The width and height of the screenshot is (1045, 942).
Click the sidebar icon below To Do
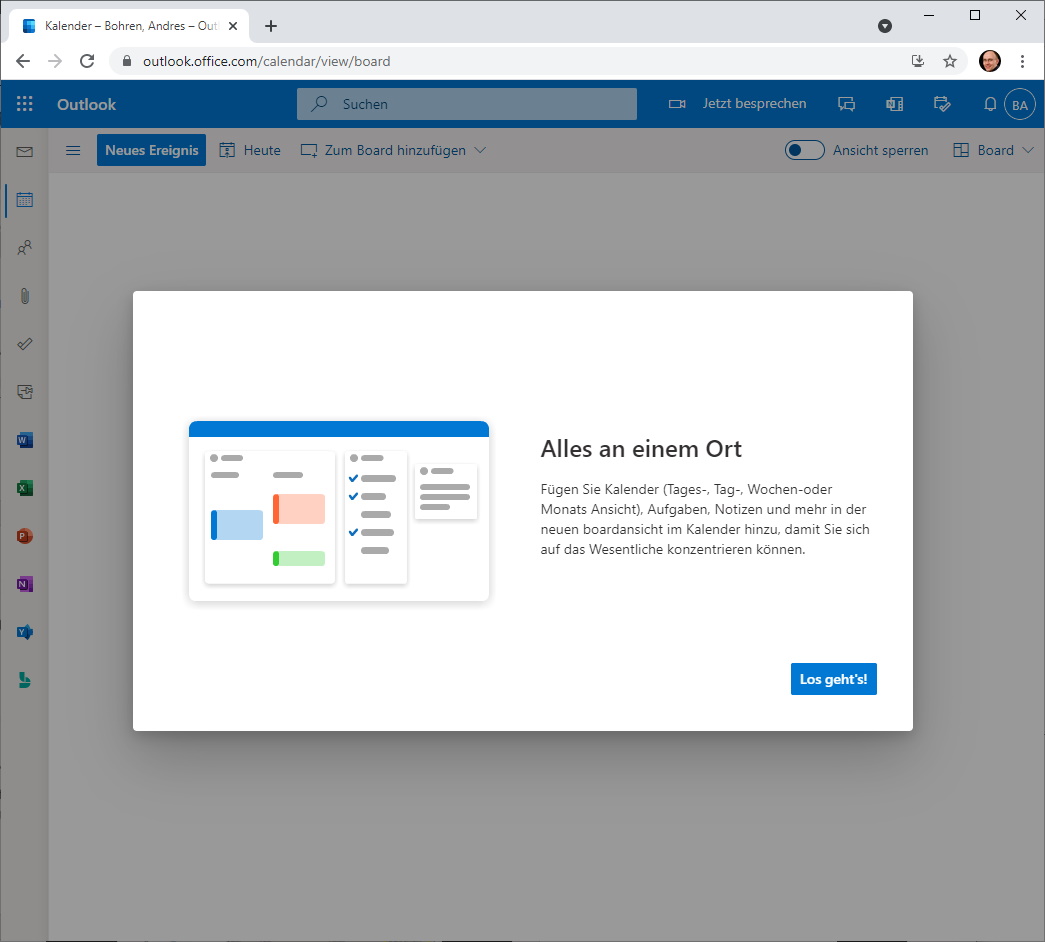[x=25, y=392]
